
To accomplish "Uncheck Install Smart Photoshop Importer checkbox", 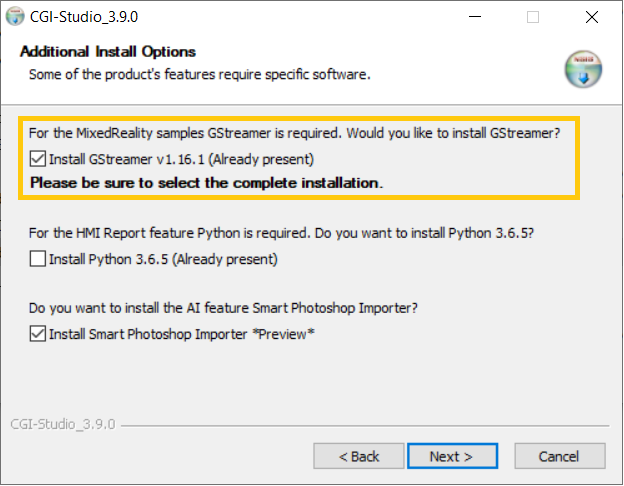I will [37, 334].
